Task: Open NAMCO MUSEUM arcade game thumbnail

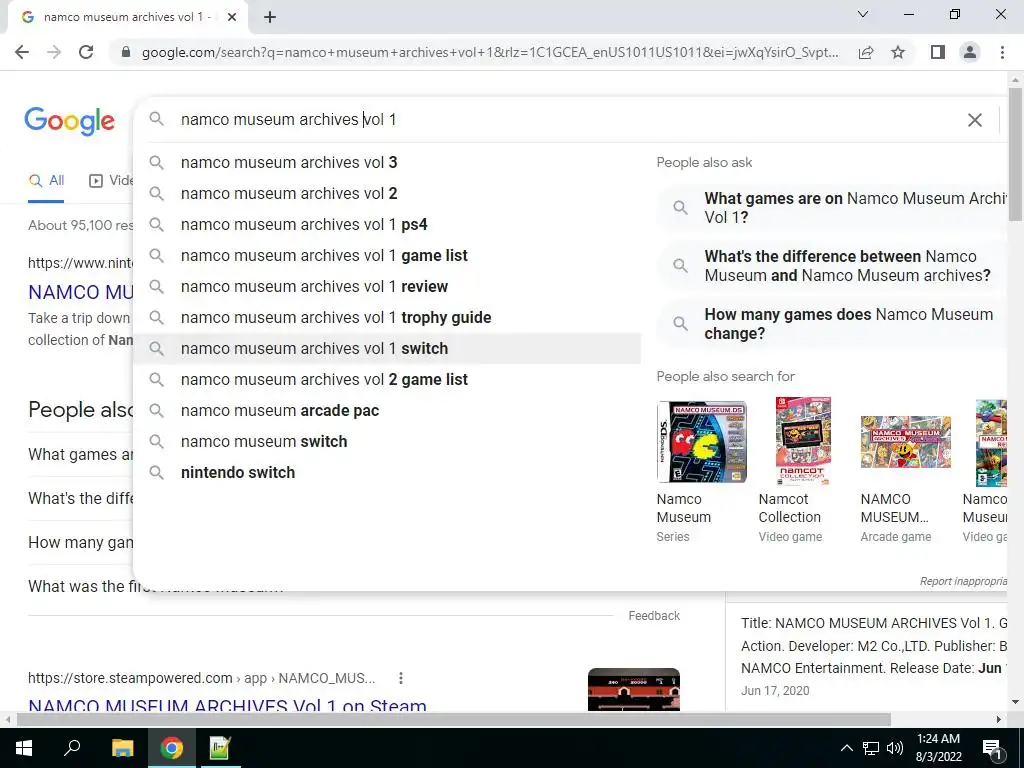Action: click(x=905, y=442)
